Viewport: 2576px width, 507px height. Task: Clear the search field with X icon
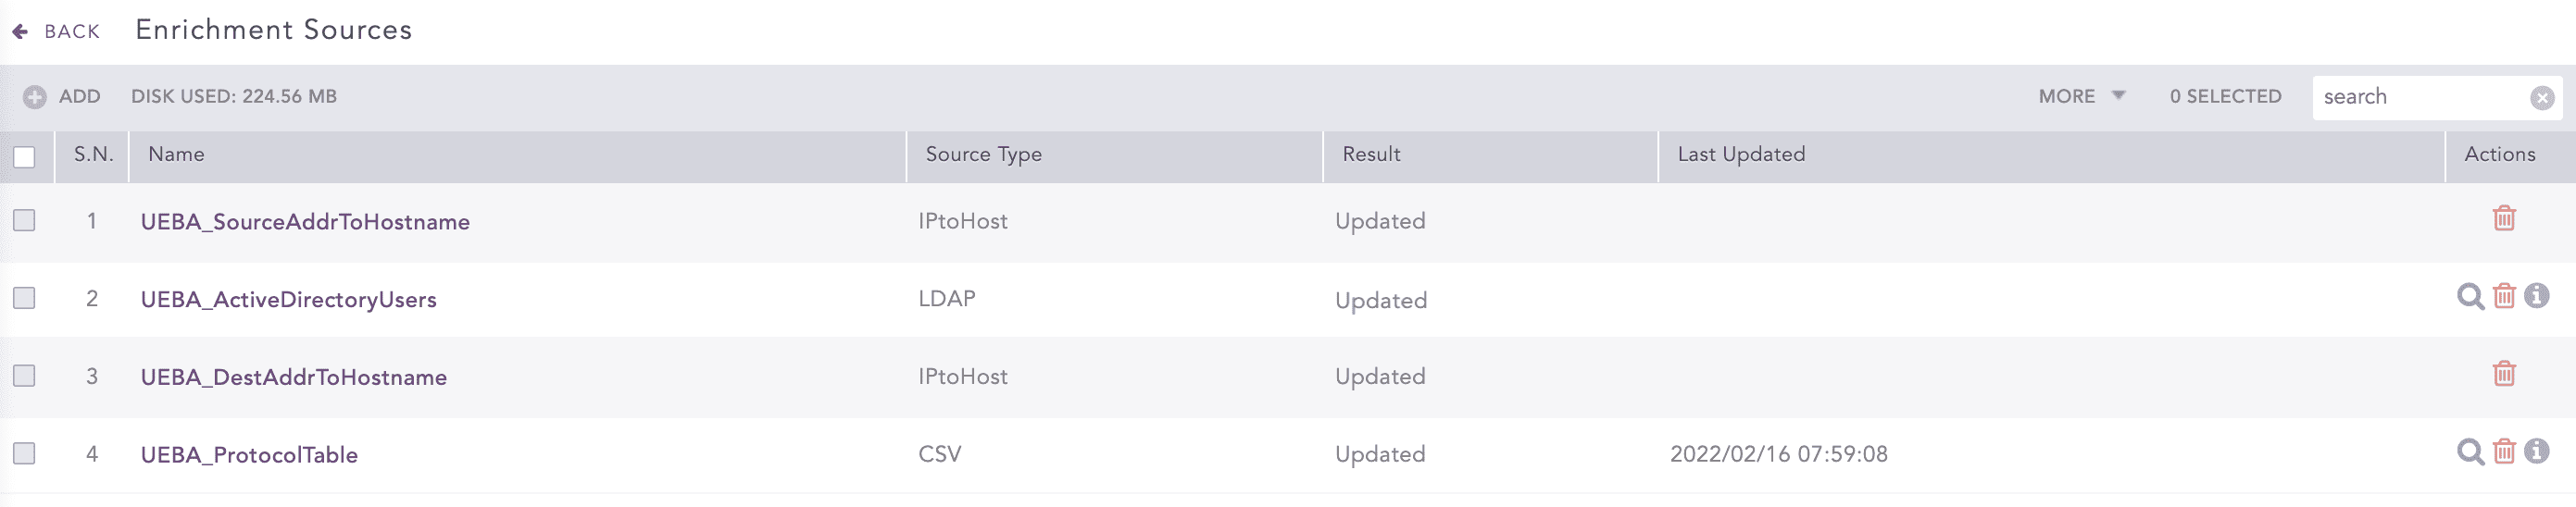click(2541, 98)
